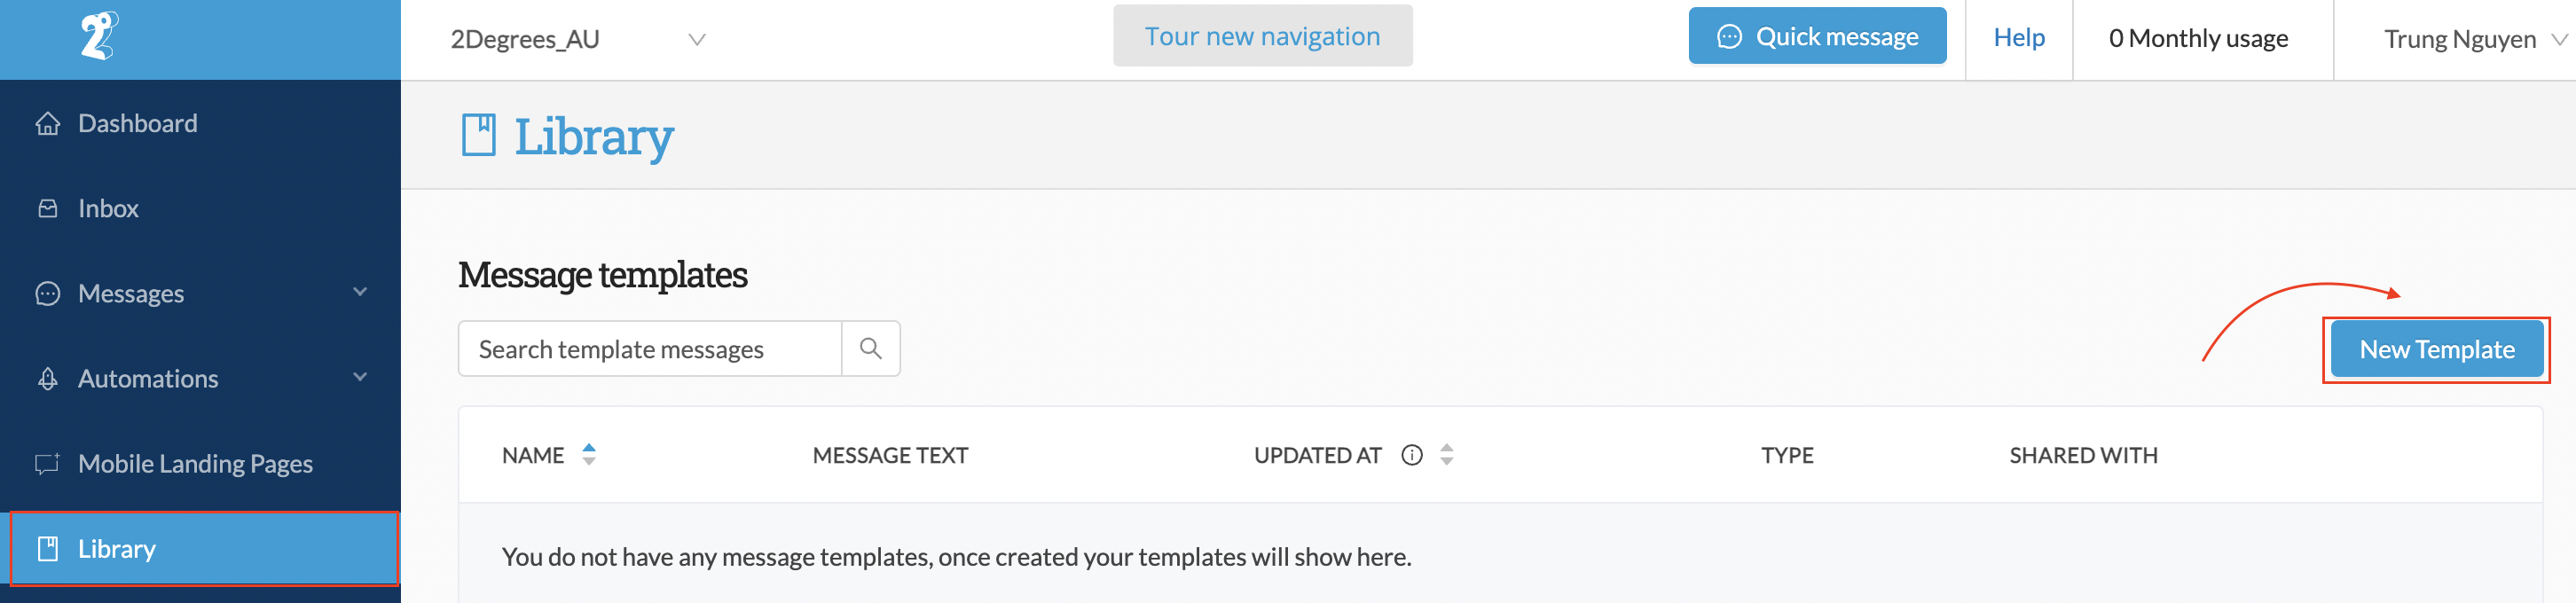Click the info icon next to UPDATED AT
The height and width of the screenshot is (603, 2576).
click(x=1411, y=454)
